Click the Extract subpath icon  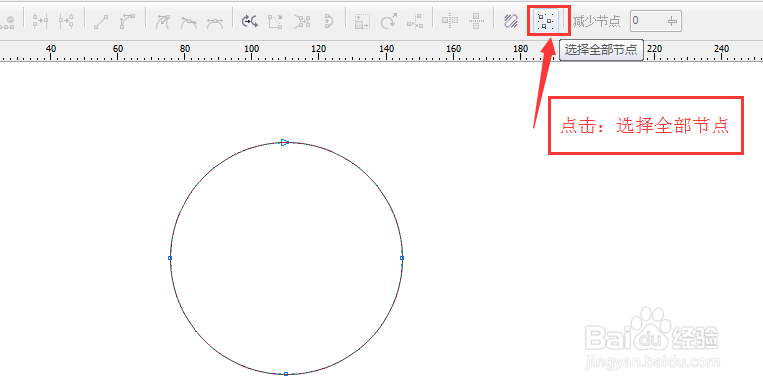(x=302, y=21)
